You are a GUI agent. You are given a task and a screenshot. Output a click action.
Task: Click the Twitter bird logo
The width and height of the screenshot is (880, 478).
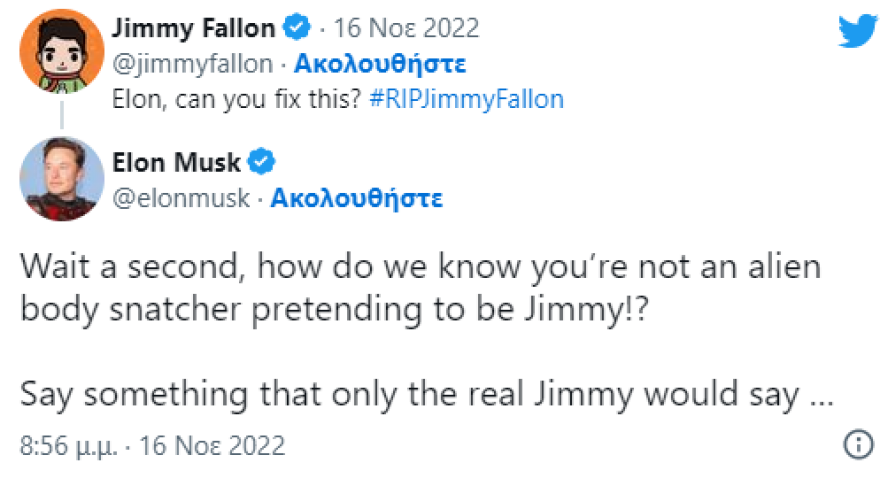856,32
